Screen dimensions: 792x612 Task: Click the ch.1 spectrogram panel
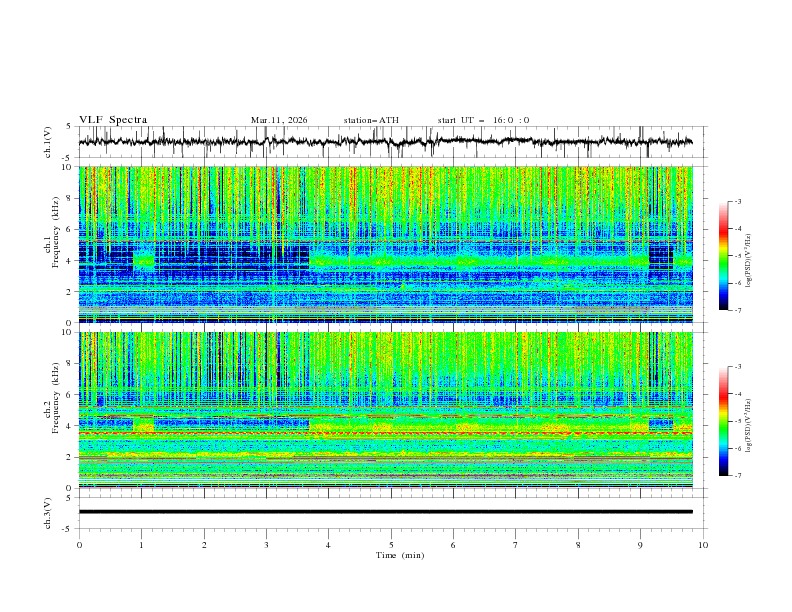click(x=385, y=244)
